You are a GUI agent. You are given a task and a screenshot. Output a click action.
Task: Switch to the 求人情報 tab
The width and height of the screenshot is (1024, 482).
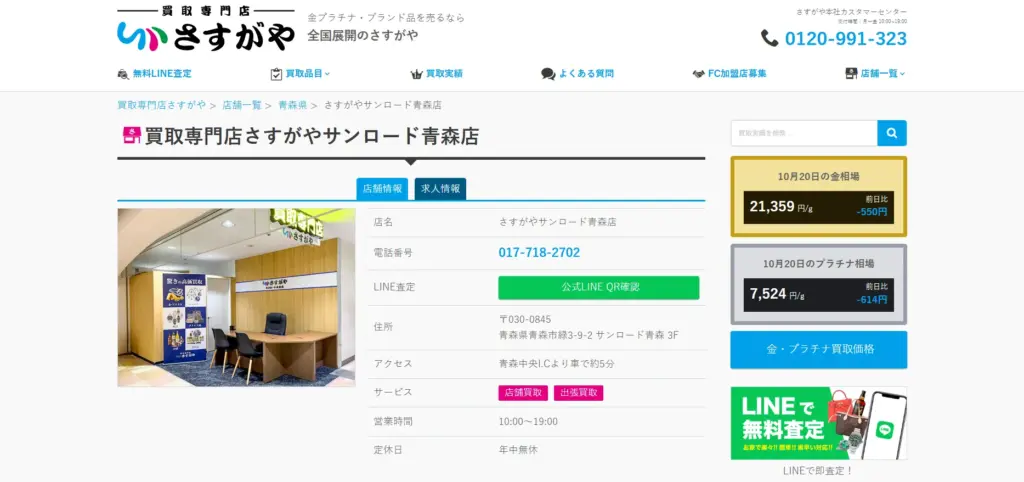tap(440, 189)
